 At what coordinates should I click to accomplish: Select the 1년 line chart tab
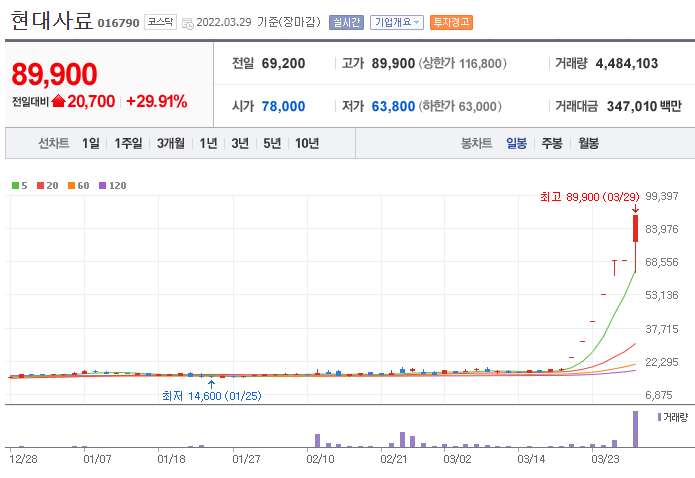click(208, 143)
